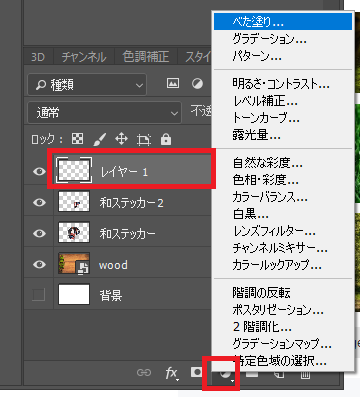Select layer name 和ステッカー2
360x397 pixels.
[131, 203]
